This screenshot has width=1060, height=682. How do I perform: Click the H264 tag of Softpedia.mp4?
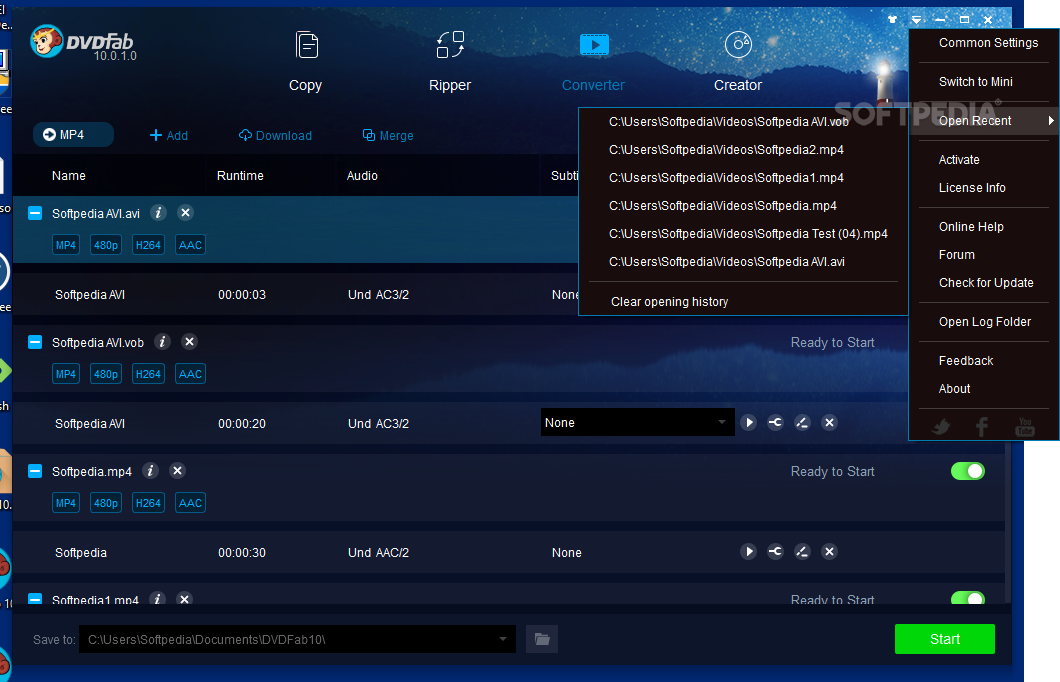tap(148, 503)
